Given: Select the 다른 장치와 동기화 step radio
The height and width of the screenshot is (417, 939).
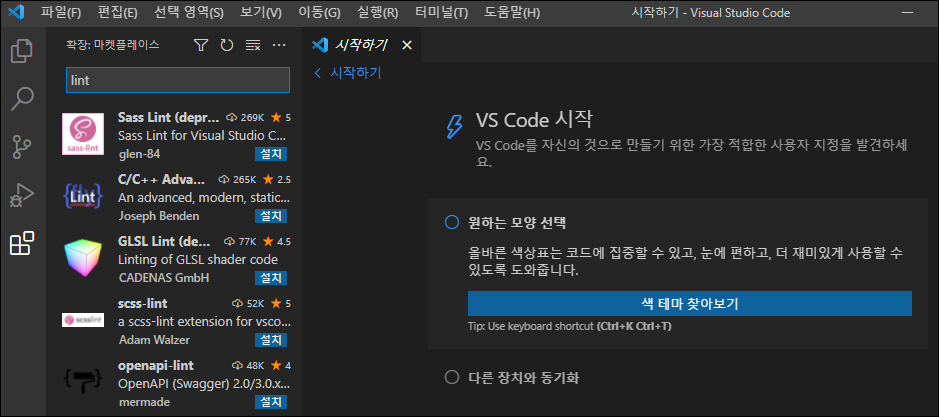Looking at the screenshot, I should pyautogui.click(x=452, y=378).
